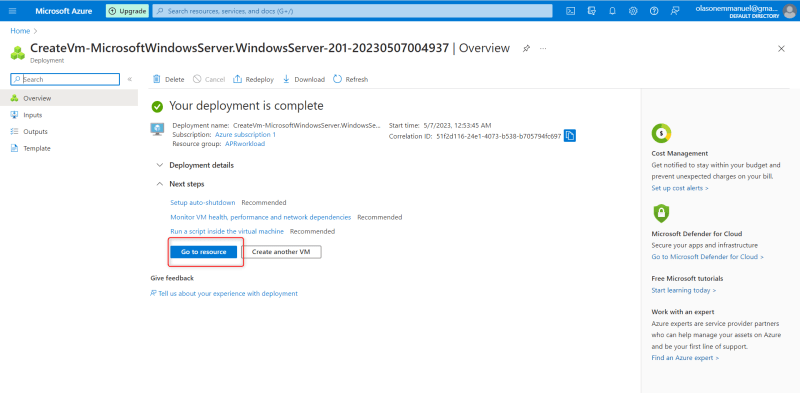This screenshot has width=800, height=393.
Task: Open the Directories and subscriptions filter icon
Action: click(592, 11)
